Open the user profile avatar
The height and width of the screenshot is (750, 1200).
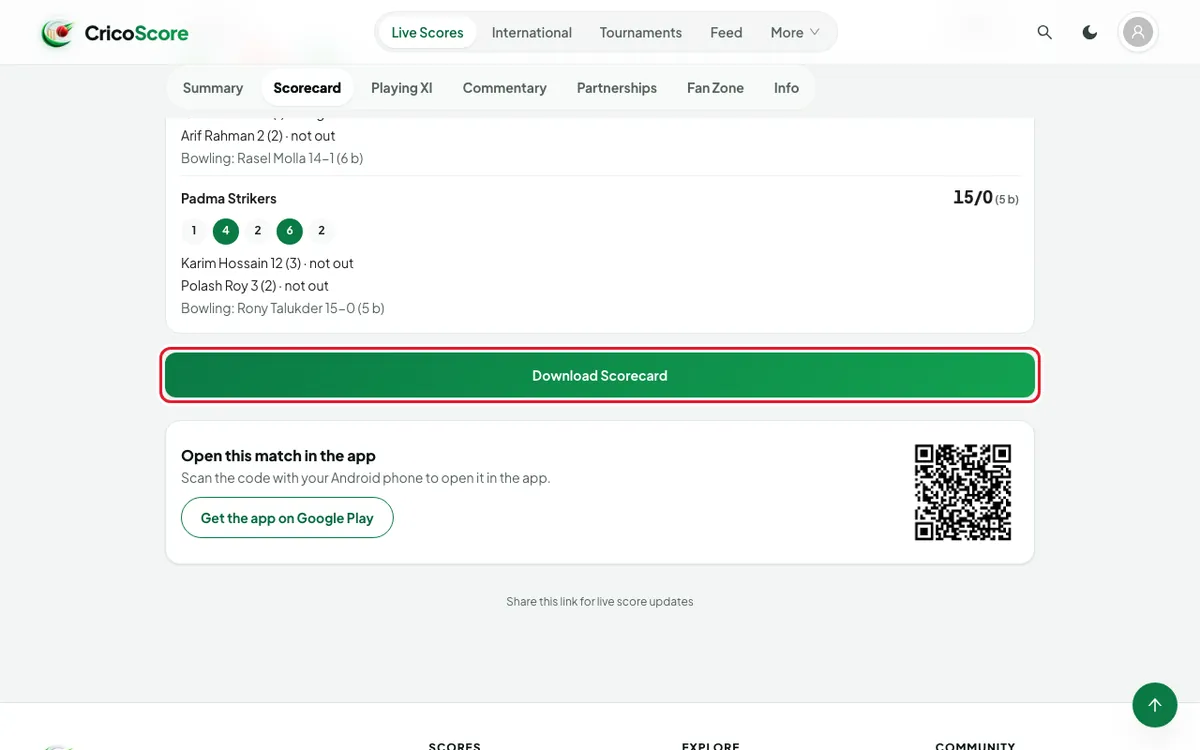1138,33
